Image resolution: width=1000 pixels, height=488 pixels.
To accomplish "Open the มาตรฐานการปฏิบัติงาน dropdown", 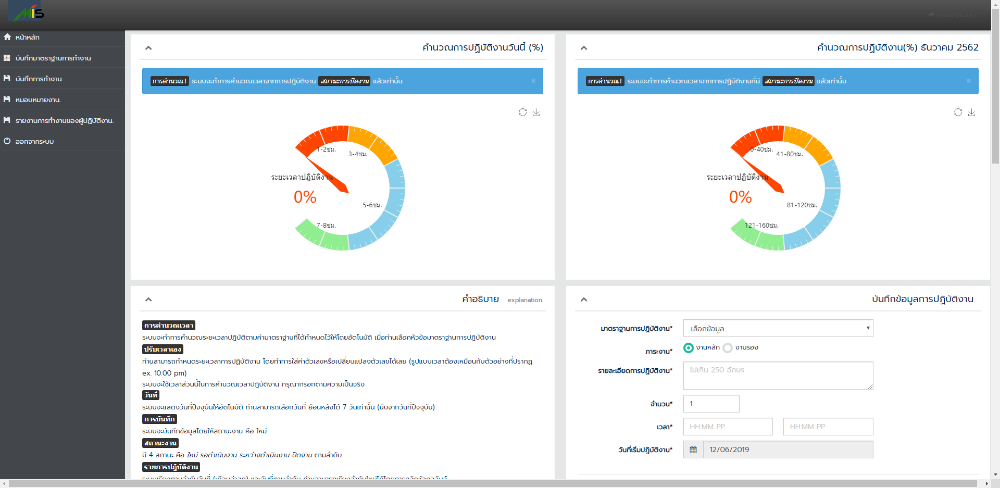I will (x=778, y=328).
